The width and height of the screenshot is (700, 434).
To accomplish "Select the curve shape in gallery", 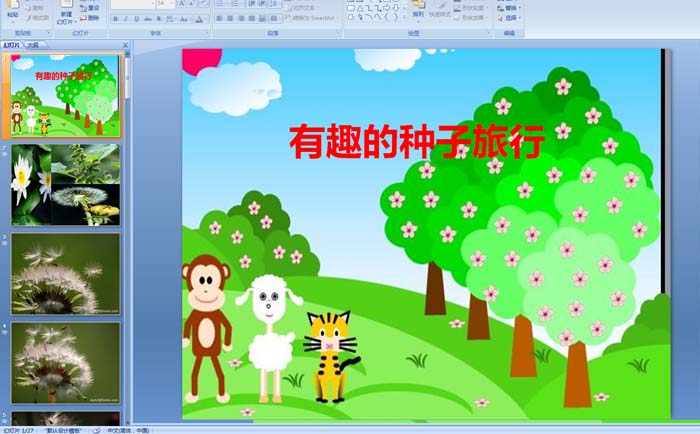I will point(378,17).
